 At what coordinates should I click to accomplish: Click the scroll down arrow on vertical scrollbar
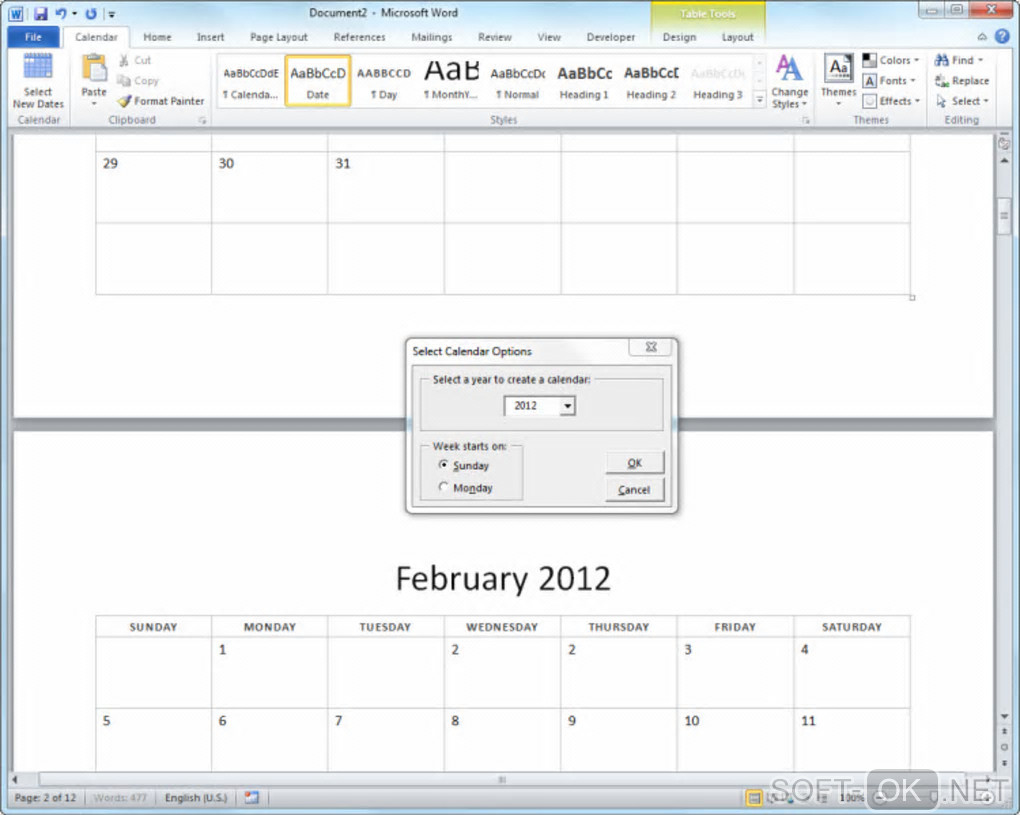(1004, 716)
